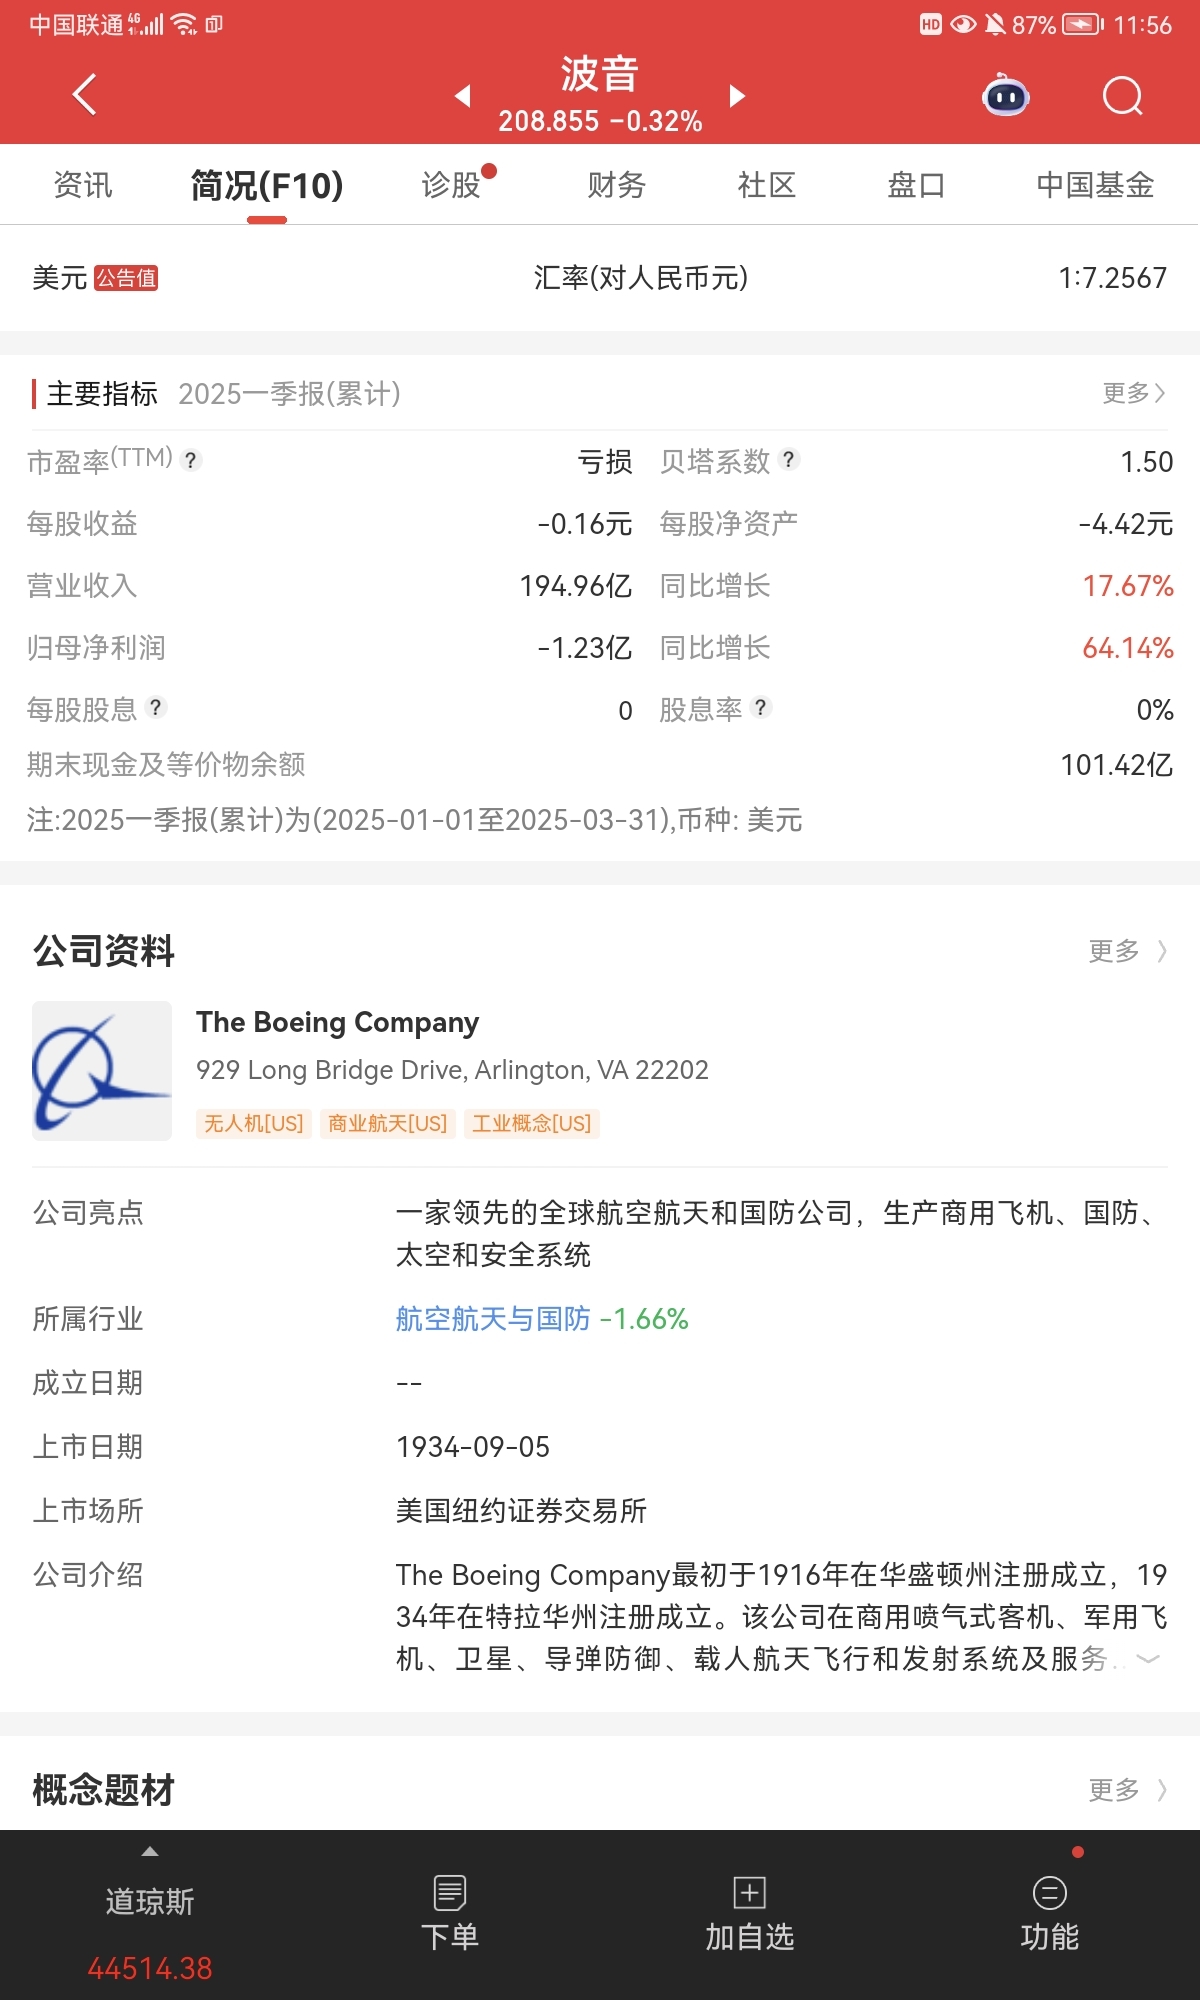Show help for 贝塔系数 question mark
The width and height of the screenshot is (1200, 2000).
click(x=789, y=459)
